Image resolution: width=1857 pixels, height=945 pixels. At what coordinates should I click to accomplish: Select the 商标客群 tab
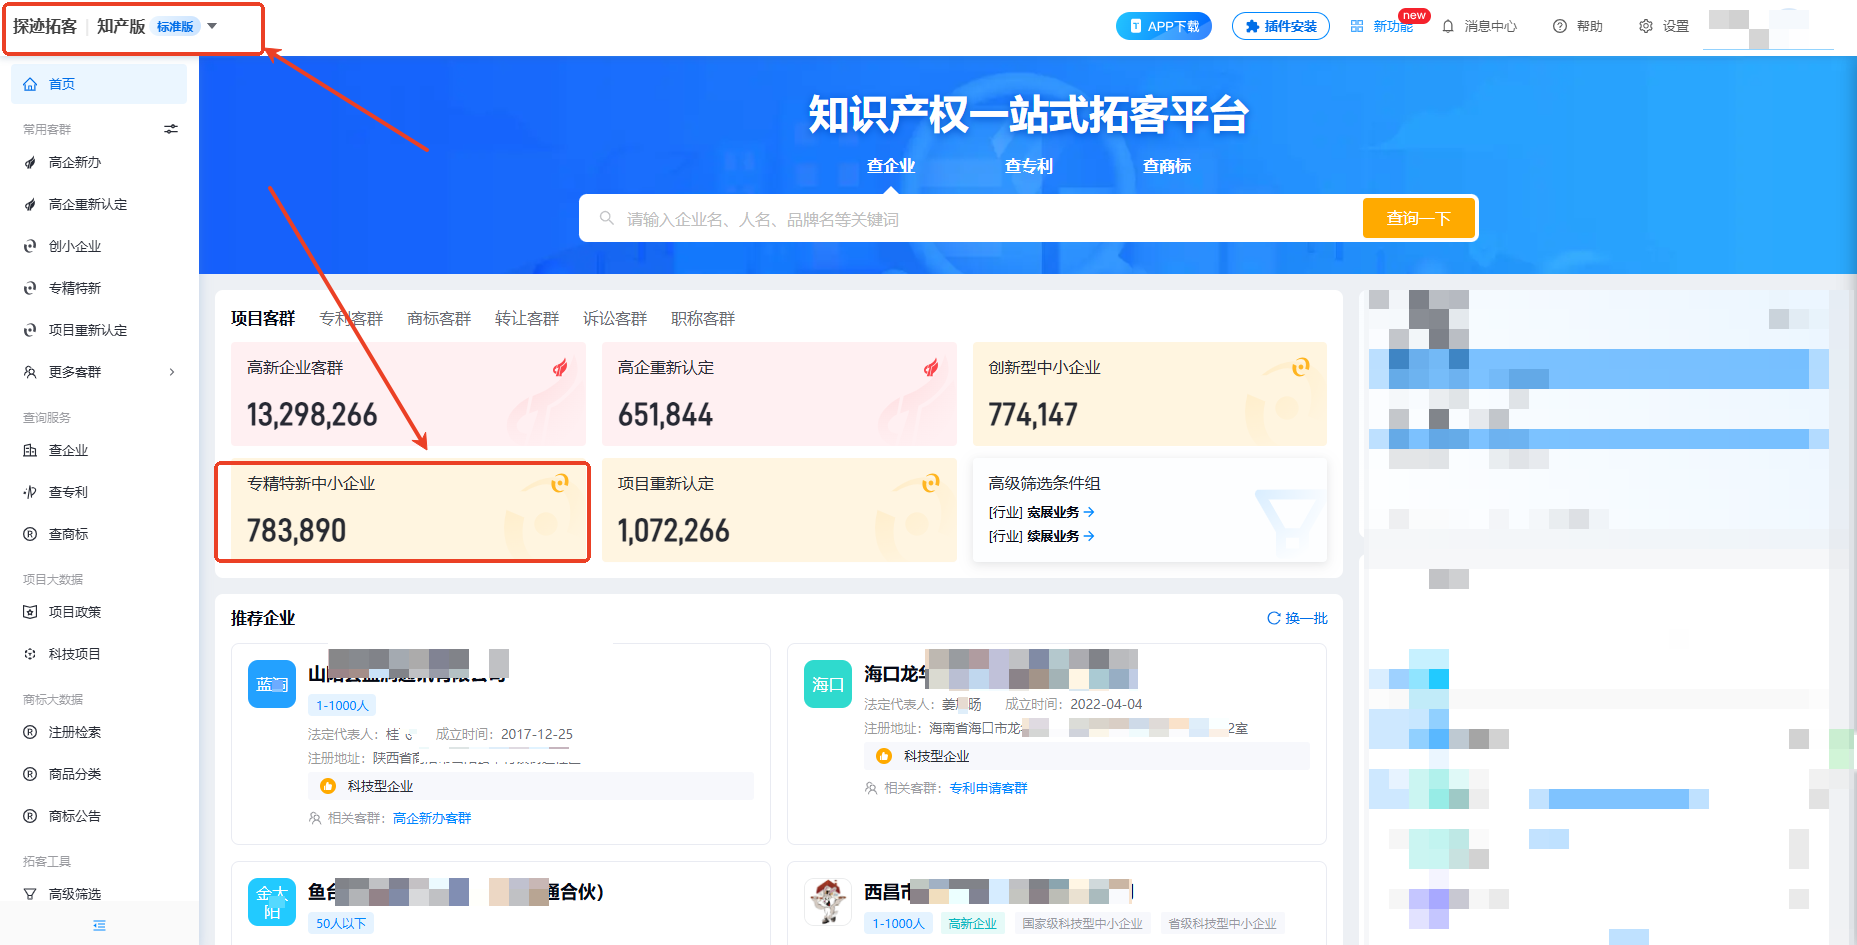(438, 318)
